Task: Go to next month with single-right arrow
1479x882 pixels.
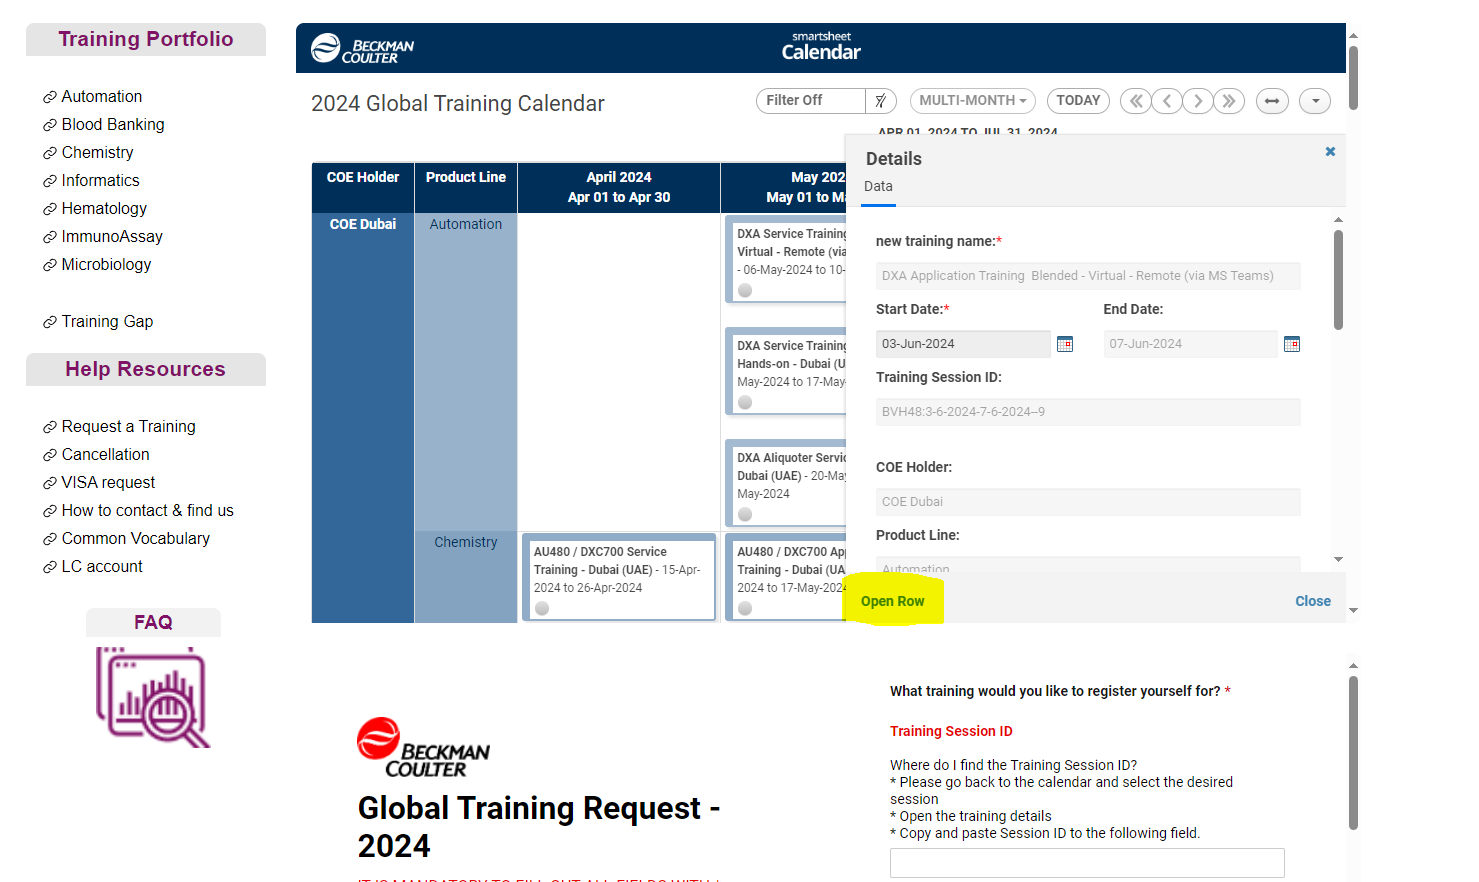Action: [x=1198, y=101]
